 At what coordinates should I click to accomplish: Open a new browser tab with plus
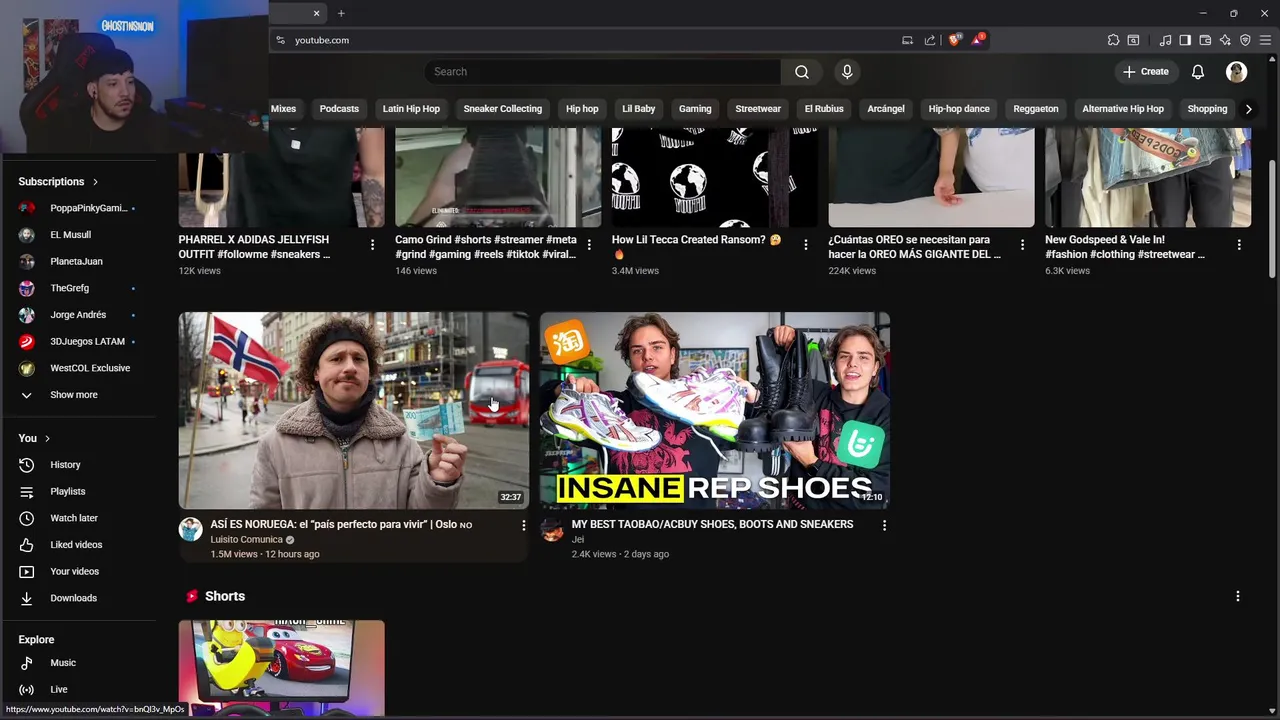click(x=341, y=13)
